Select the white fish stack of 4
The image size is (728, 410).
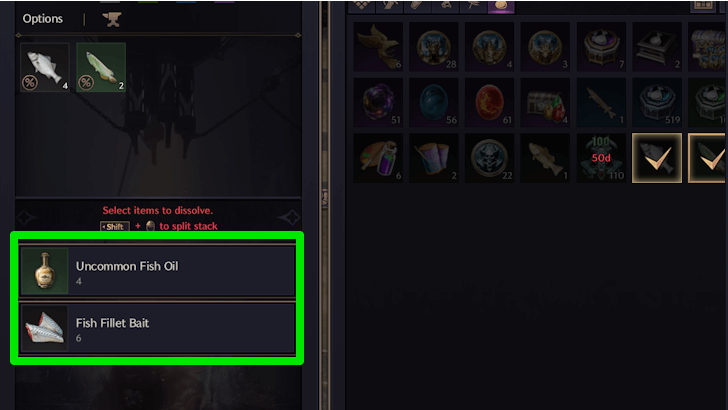tap(45, 67)
